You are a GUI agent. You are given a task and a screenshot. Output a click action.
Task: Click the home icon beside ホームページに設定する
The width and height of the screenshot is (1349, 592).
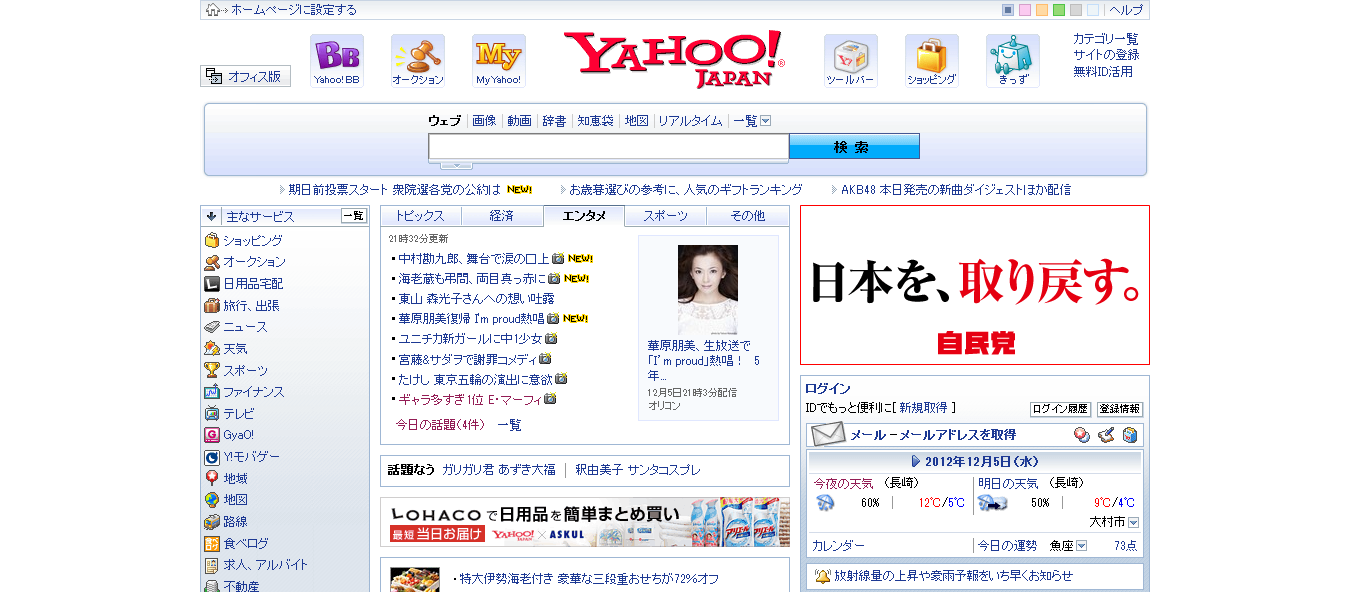tap(213, 10)
